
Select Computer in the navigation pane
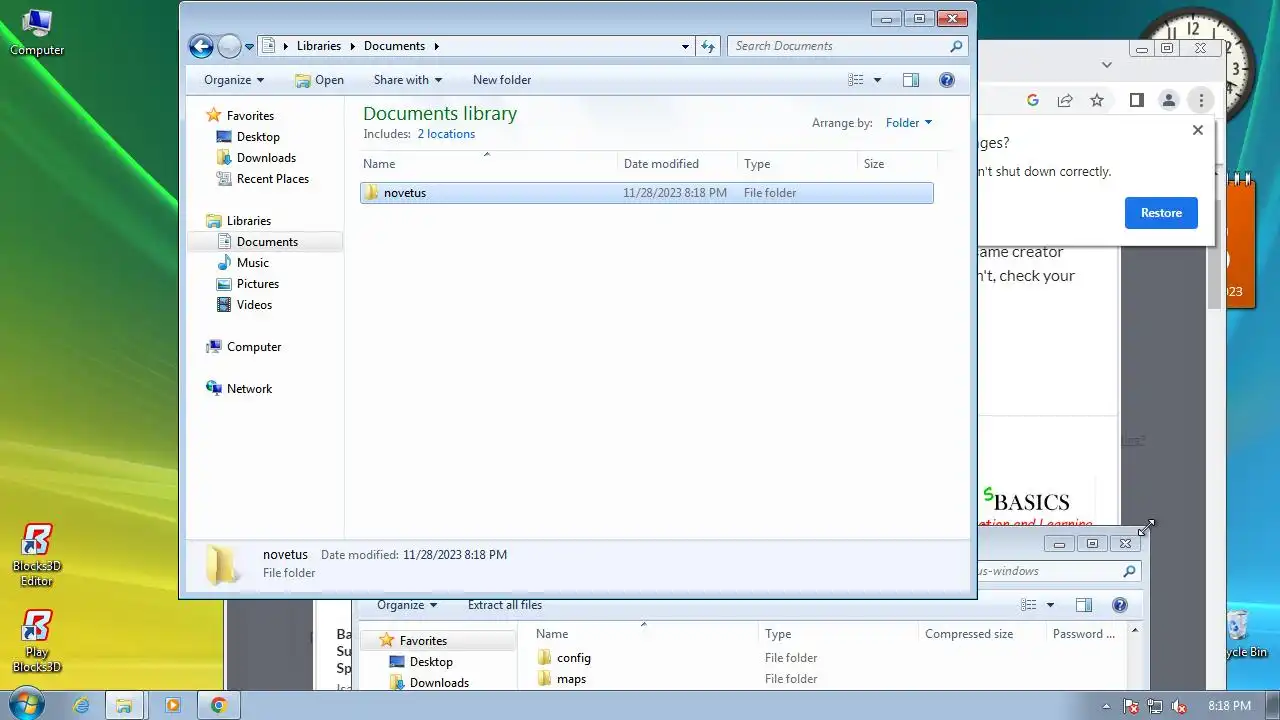254,347
